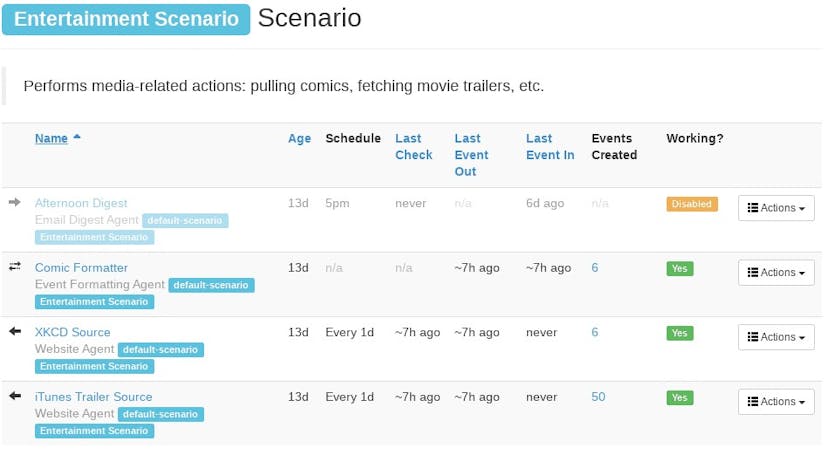Click left arrow icon beside iTunes Trailer Source

(x=15, y=396)
